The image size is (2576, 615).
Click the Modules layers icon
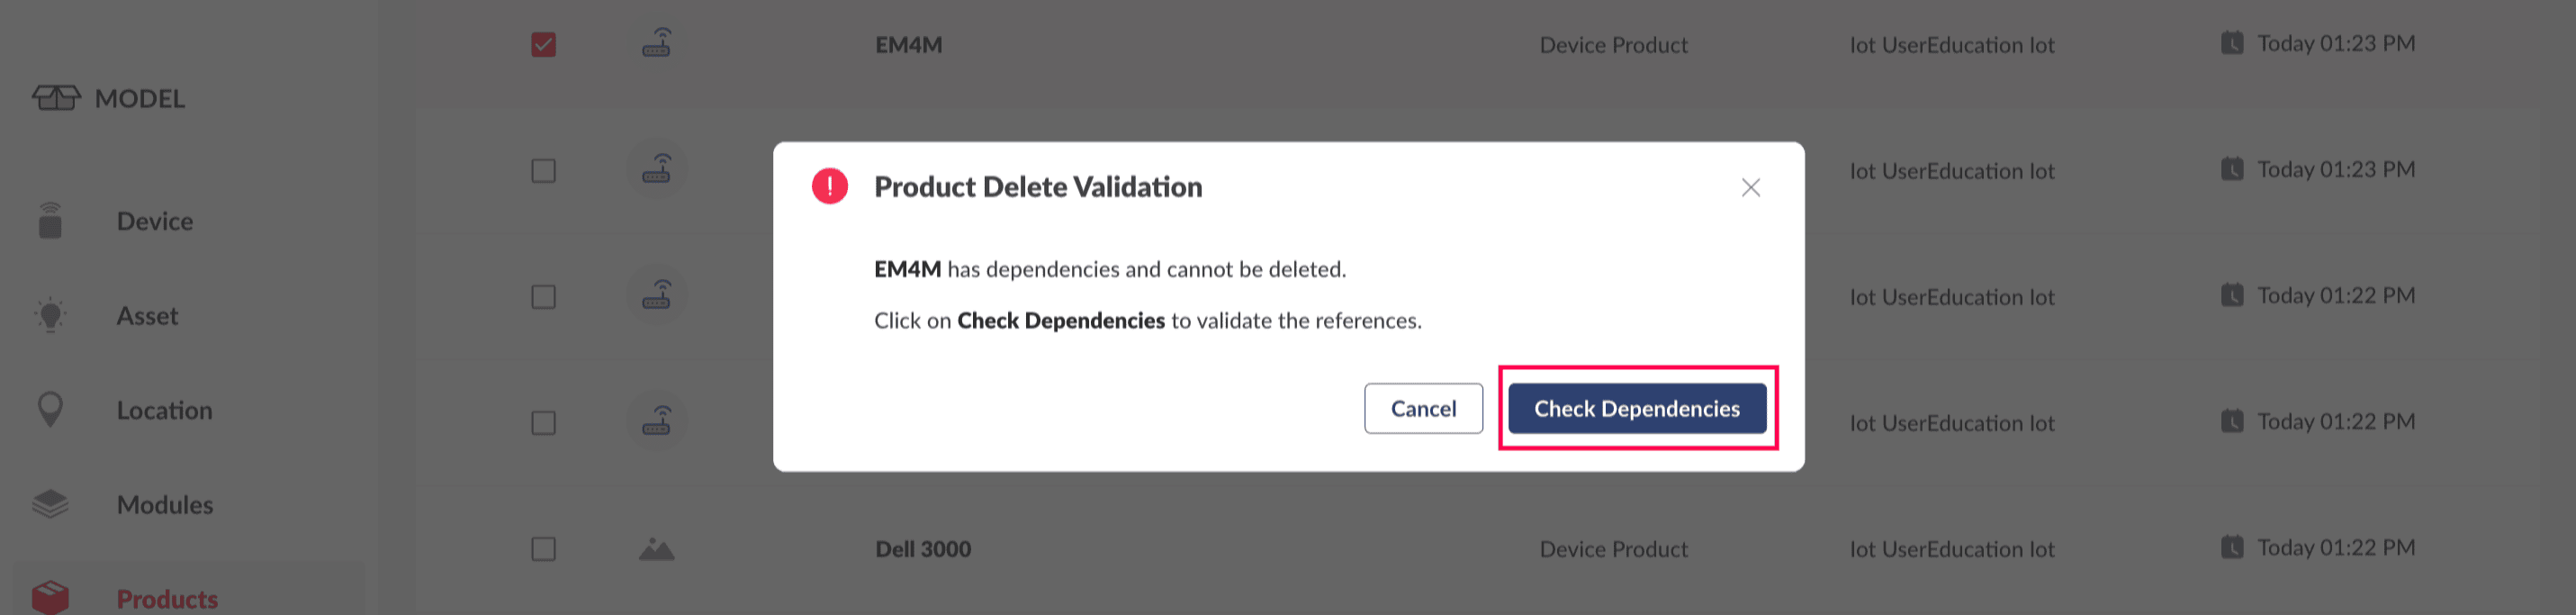click(50, 504)
